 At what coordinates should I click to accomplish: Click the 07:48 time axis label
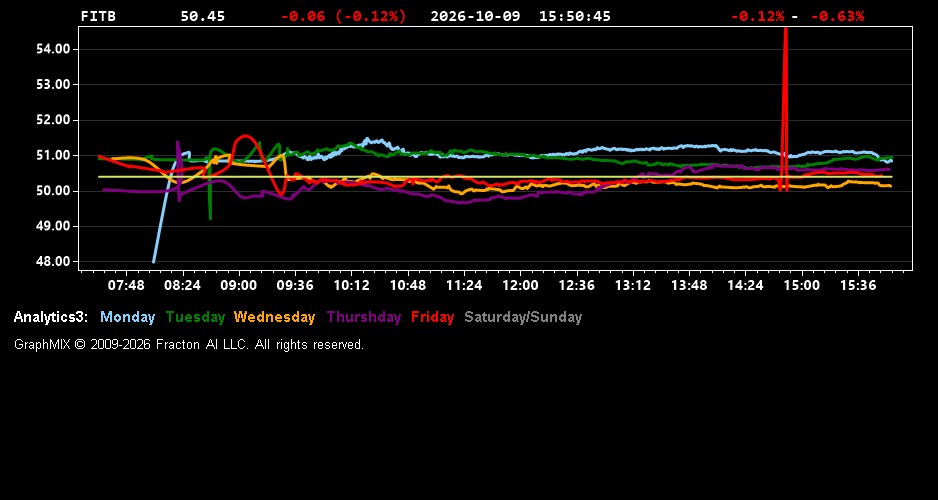coord(126,286)
